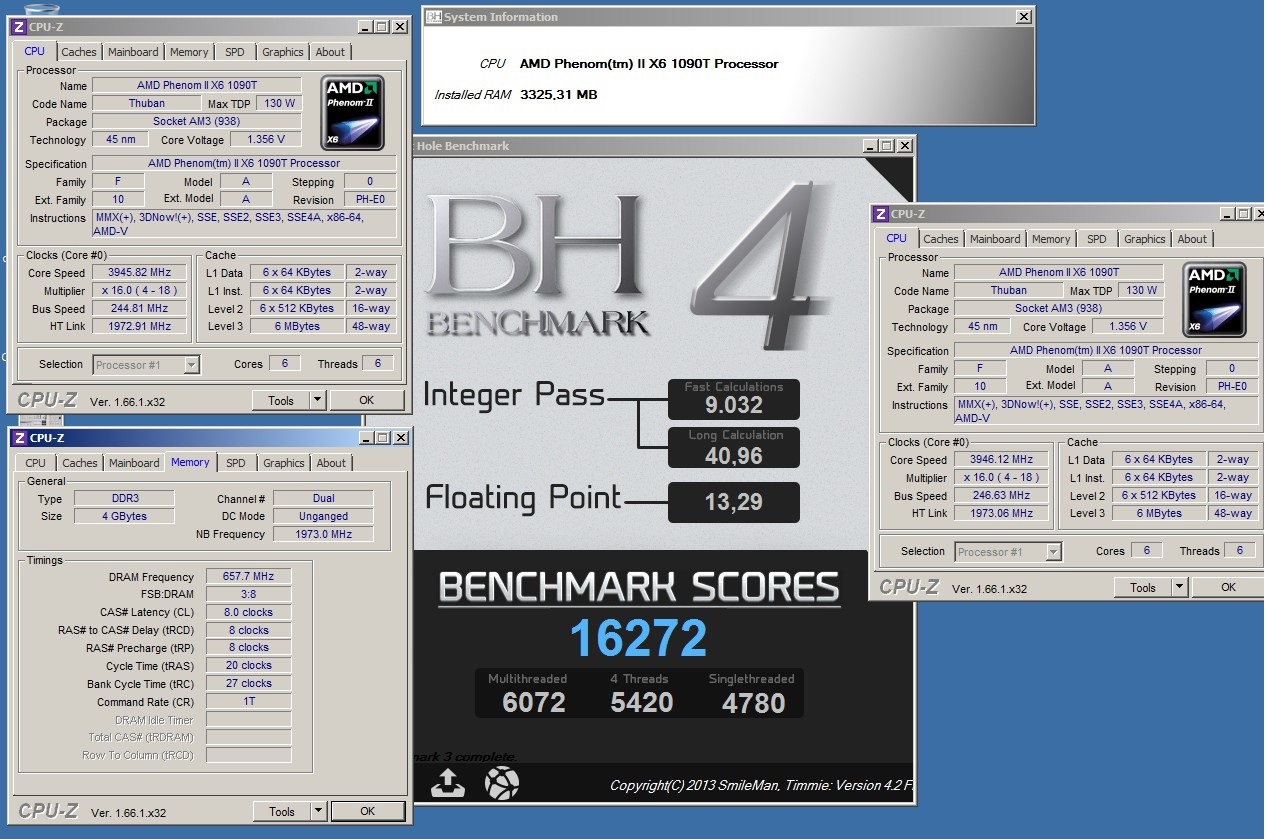Image resolution: width=1266 pixels, height=839 pixels.
Task: Click 4 Threads score 5420
Action: 642,702
